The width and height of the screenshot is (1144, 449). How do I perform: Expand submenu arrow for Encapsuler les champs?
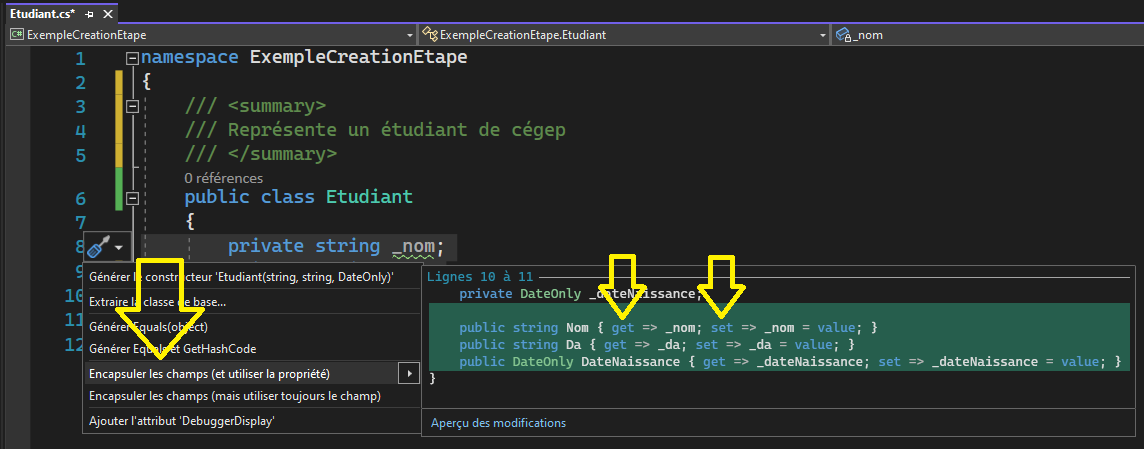[407, 374]
